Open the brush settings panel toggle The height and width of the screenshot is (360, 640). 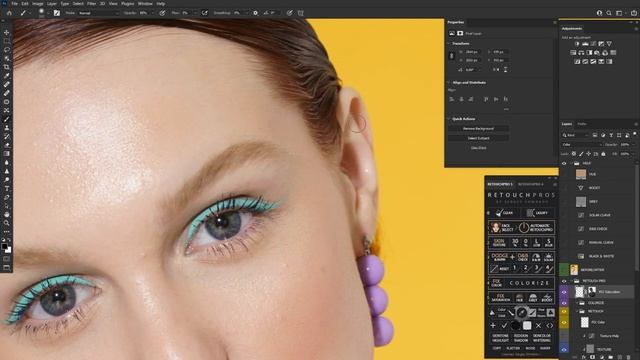[x=57, y=13]
